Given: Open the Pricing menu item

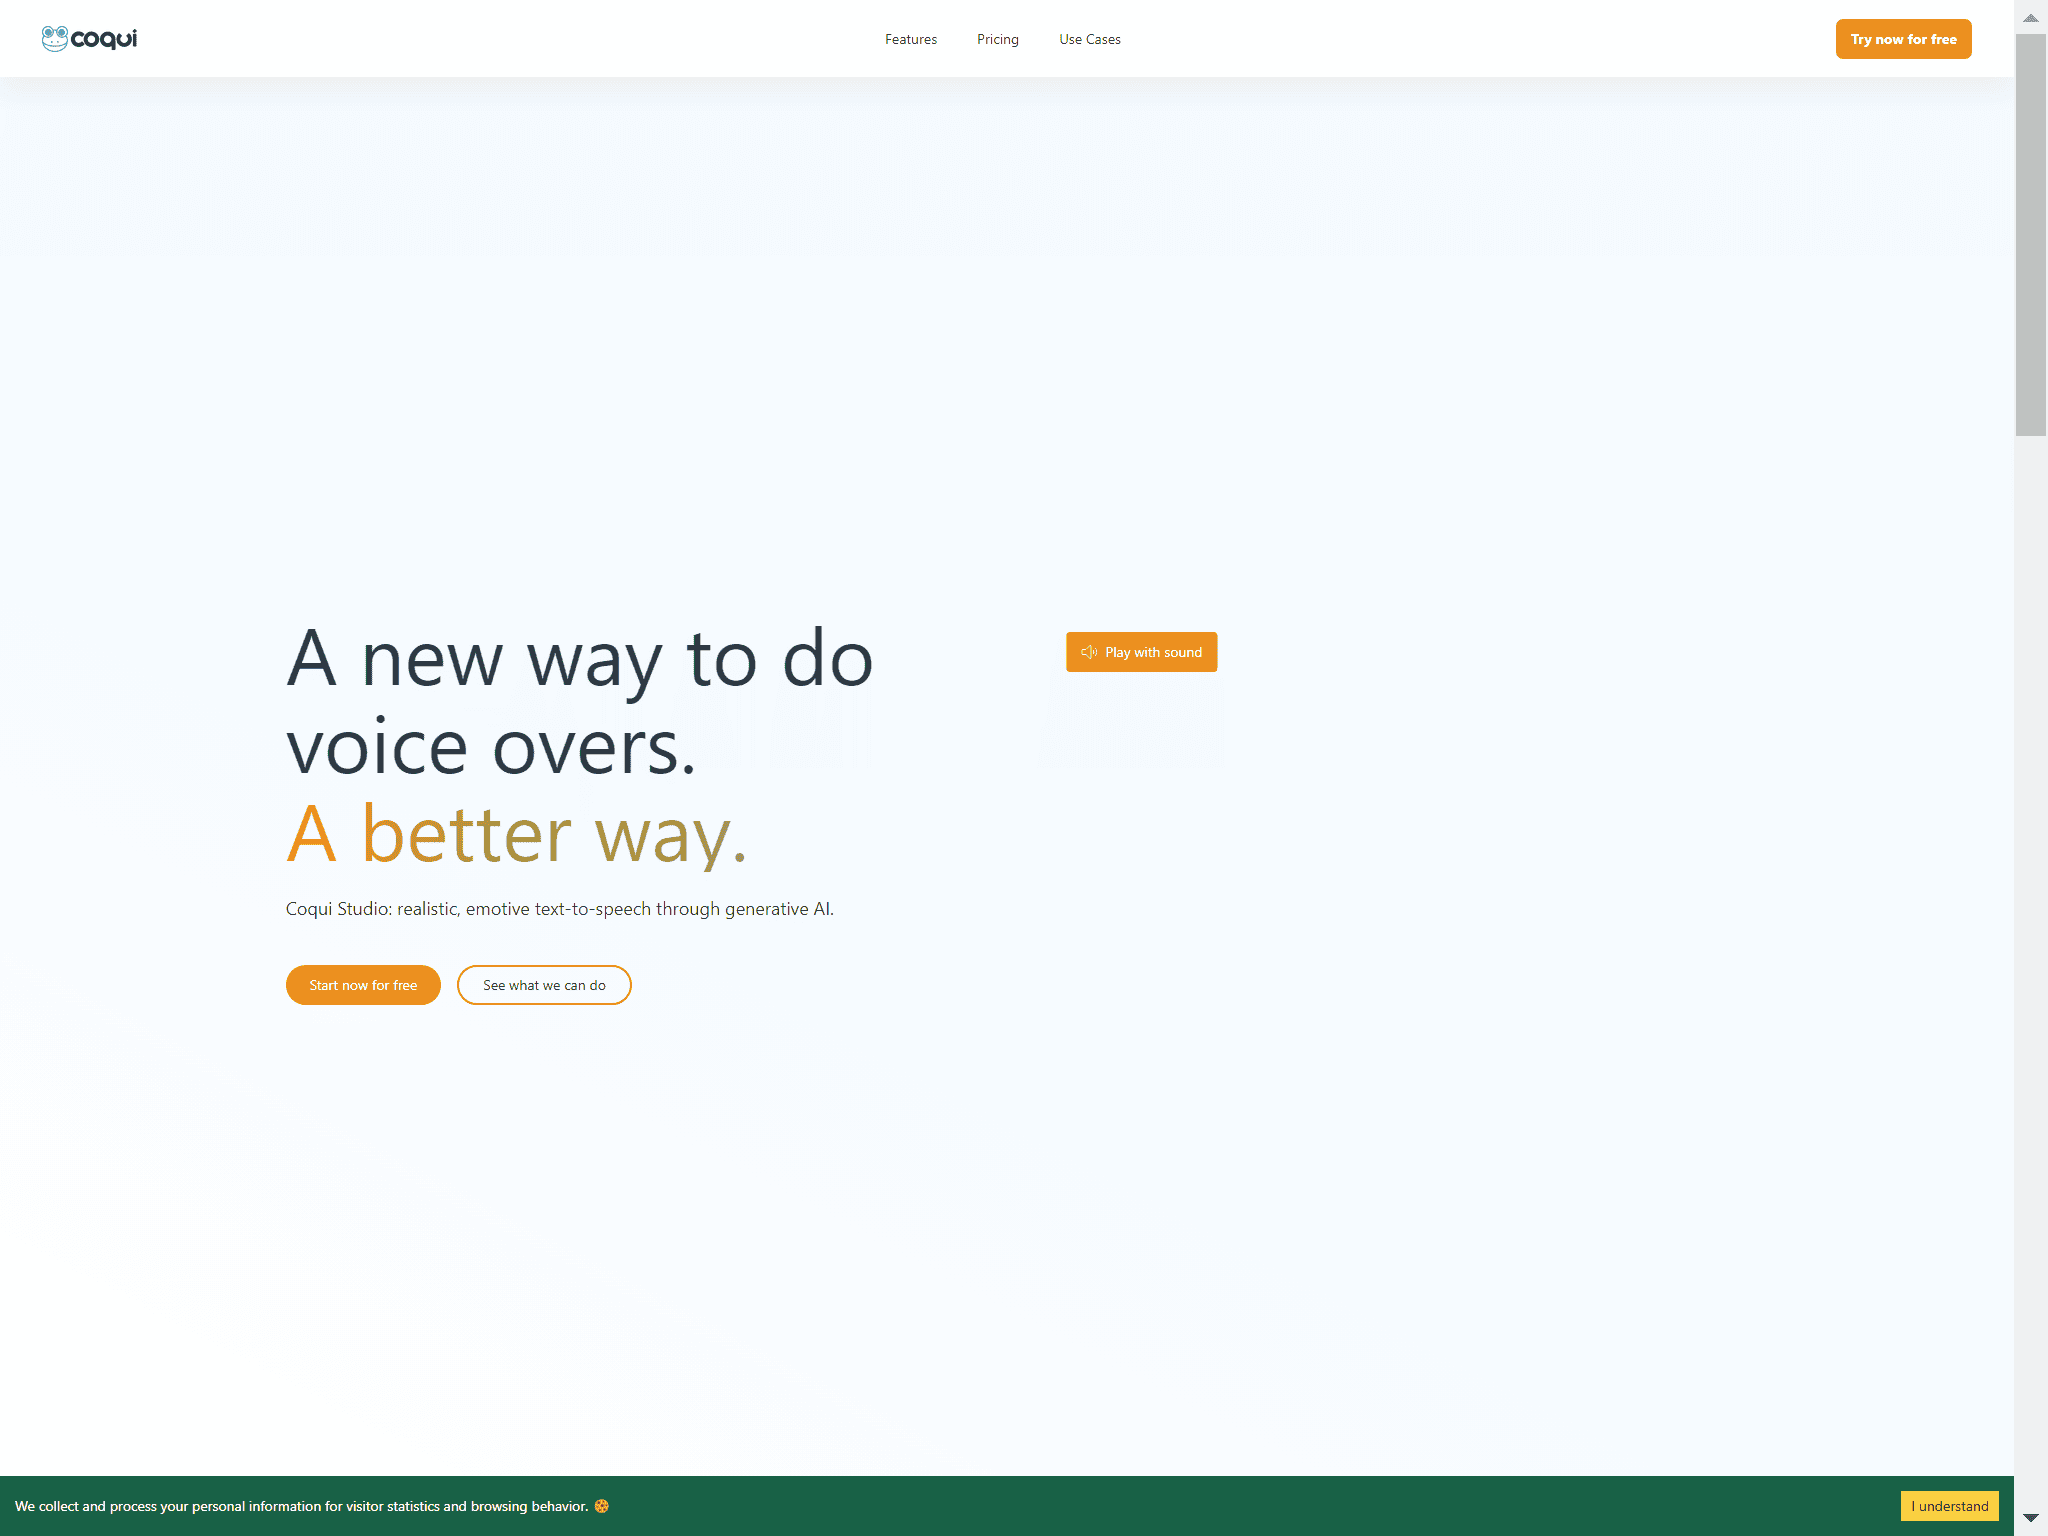Looking at the screenshot, I should coord(998,39).
